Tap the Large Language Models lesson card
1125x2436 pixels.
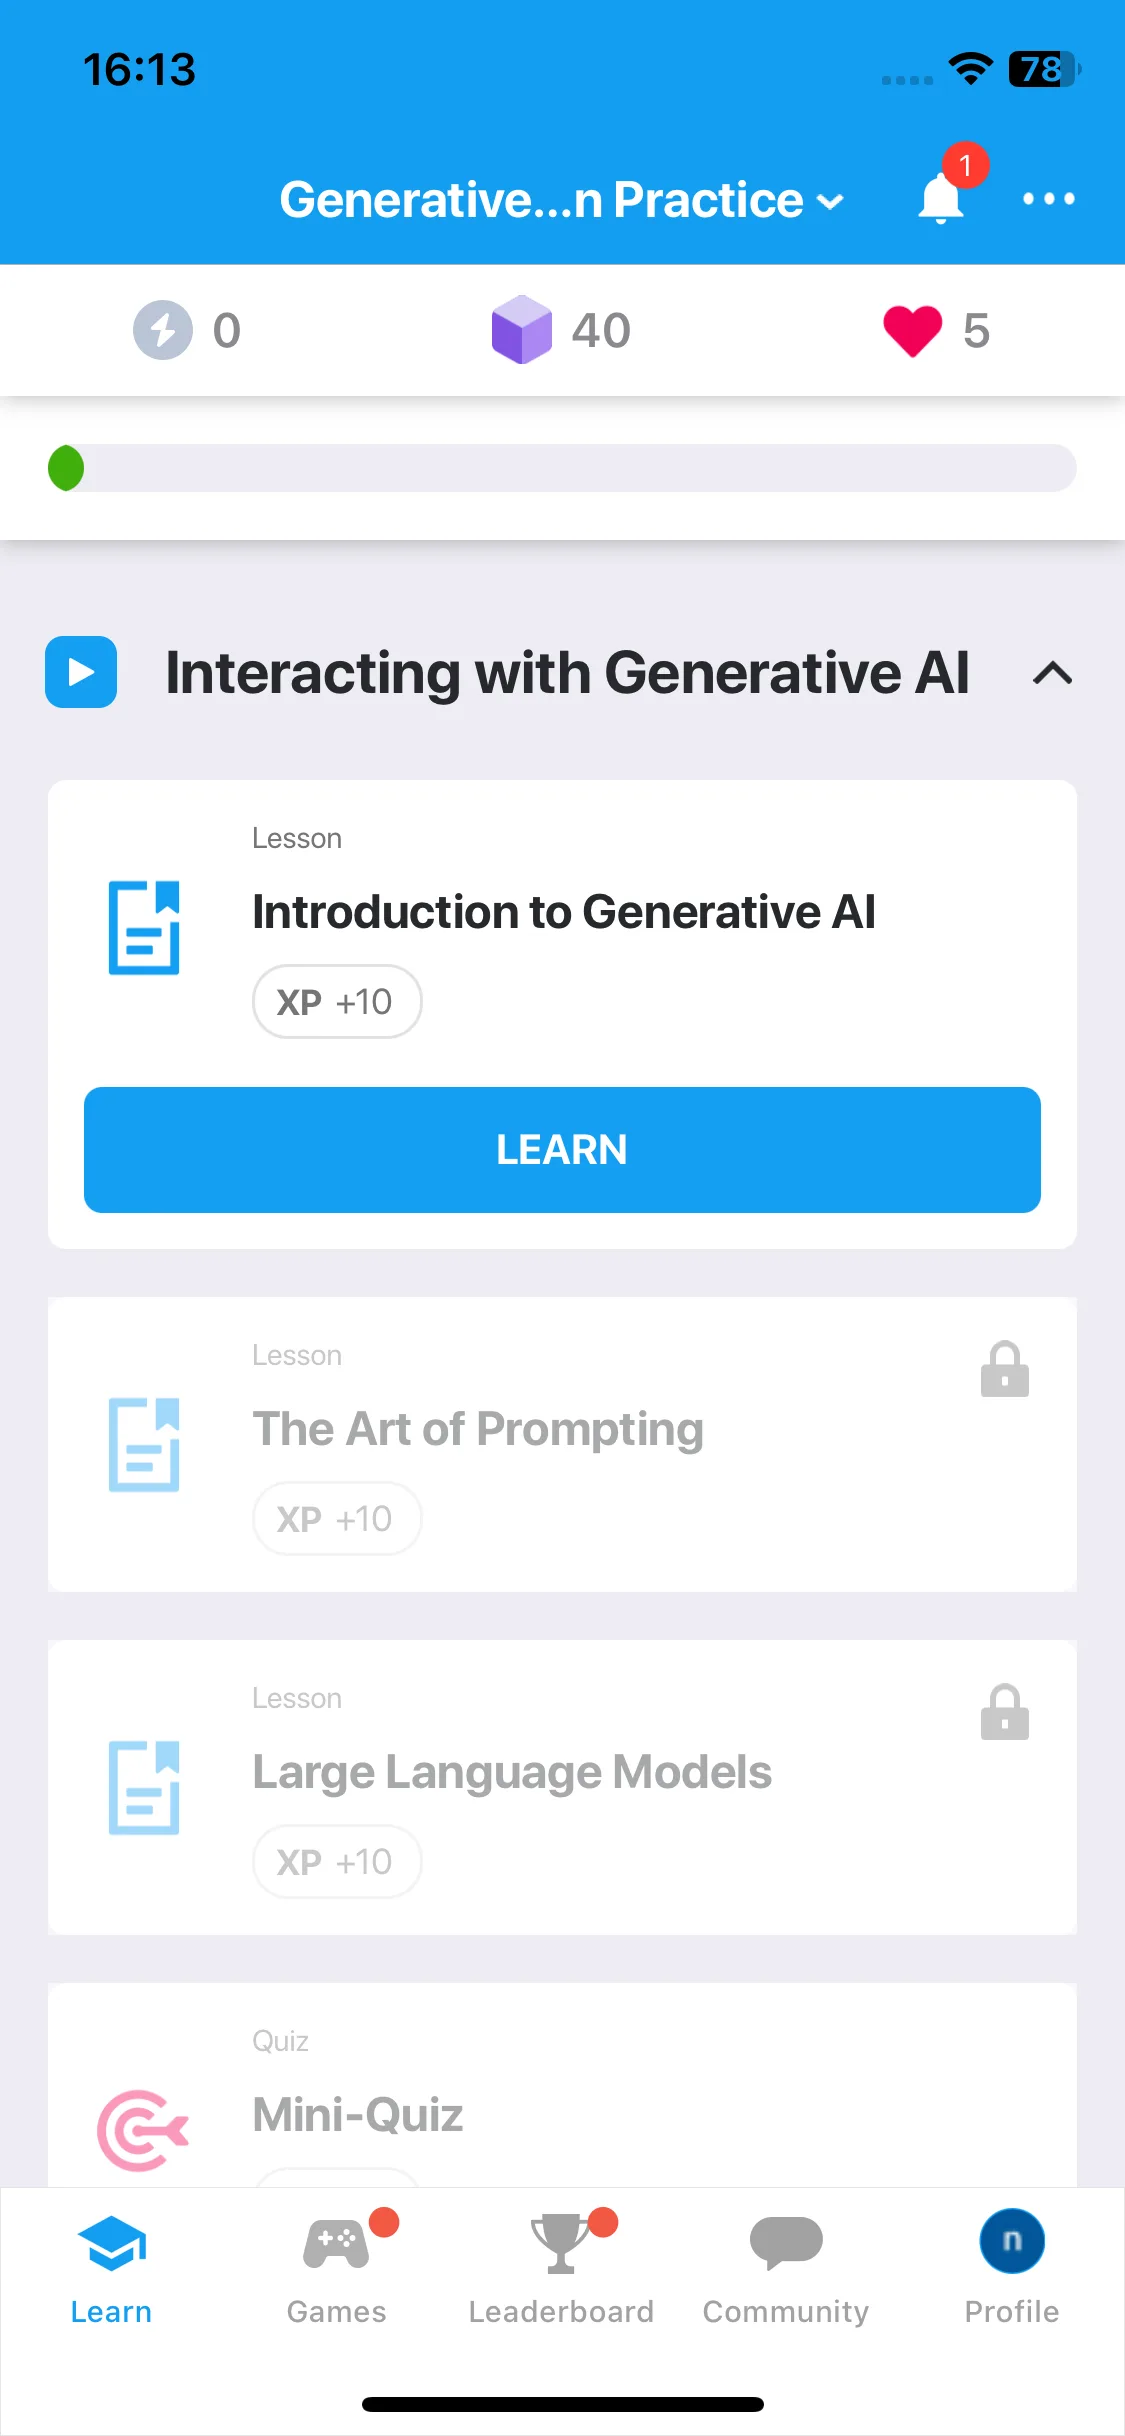[x=562, y=1787]
